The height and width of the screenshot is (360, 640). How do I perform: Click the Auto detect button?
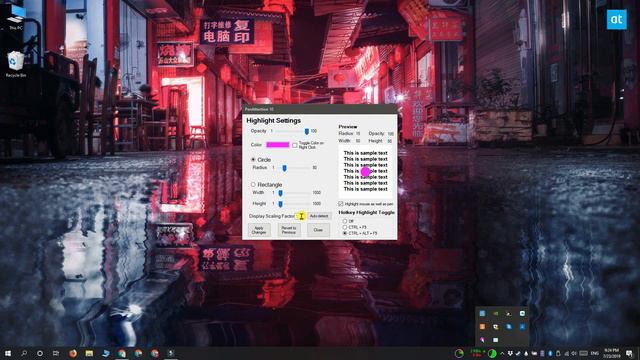click(x=319, y=216)
